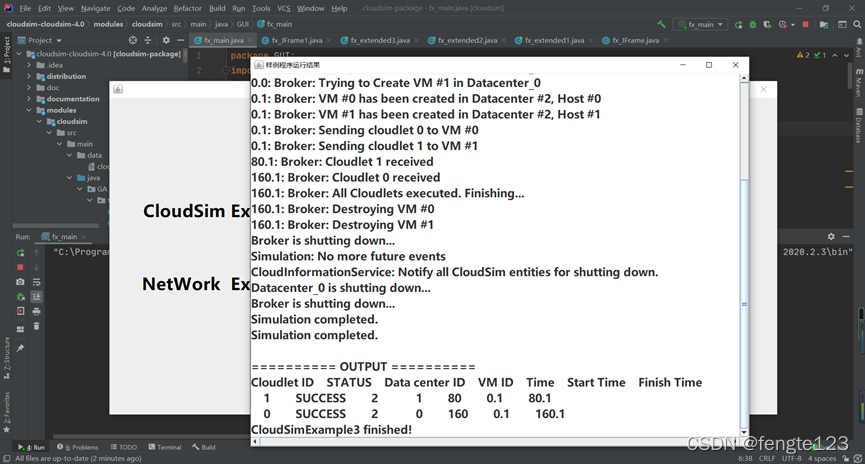Screen dimensions: 865x464
Task: Toggle tool window bars icon in status bar corner
Action: click(6, 458)
